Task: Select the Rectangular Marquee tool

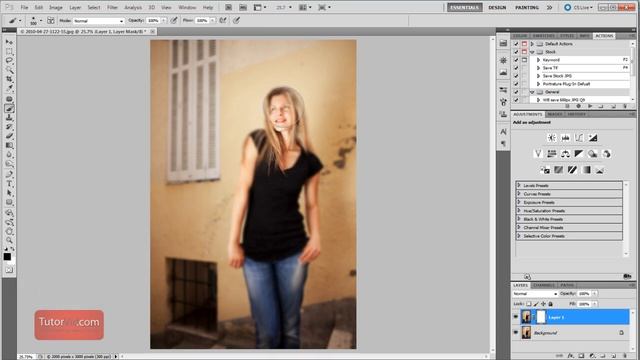Action: pyautogui.click(x=9, y=51)
